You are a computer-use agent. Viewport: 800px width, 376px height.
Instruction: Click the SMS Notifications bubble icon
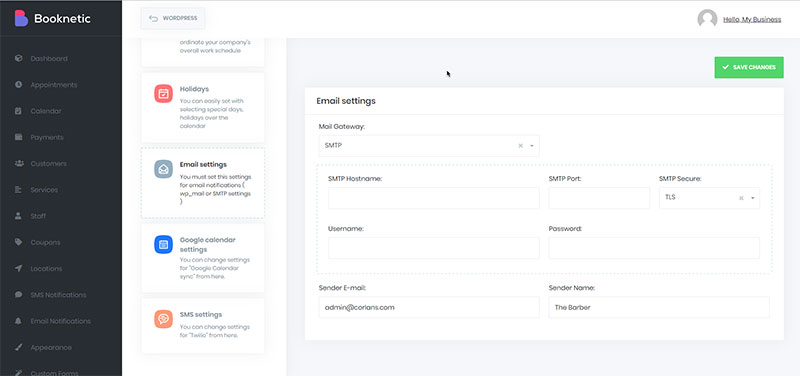(x=19, y=295)
